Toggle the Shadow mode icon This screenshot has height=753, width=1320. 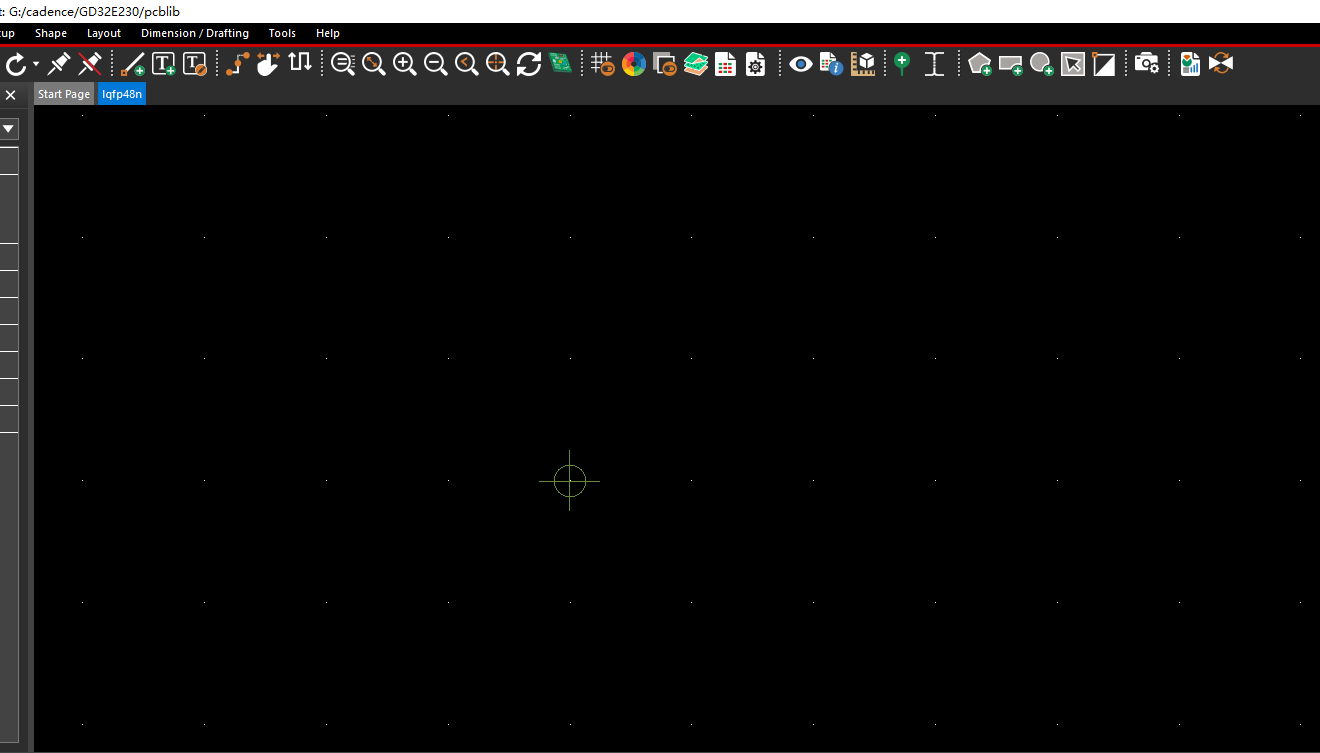click(x=665, y=64)
